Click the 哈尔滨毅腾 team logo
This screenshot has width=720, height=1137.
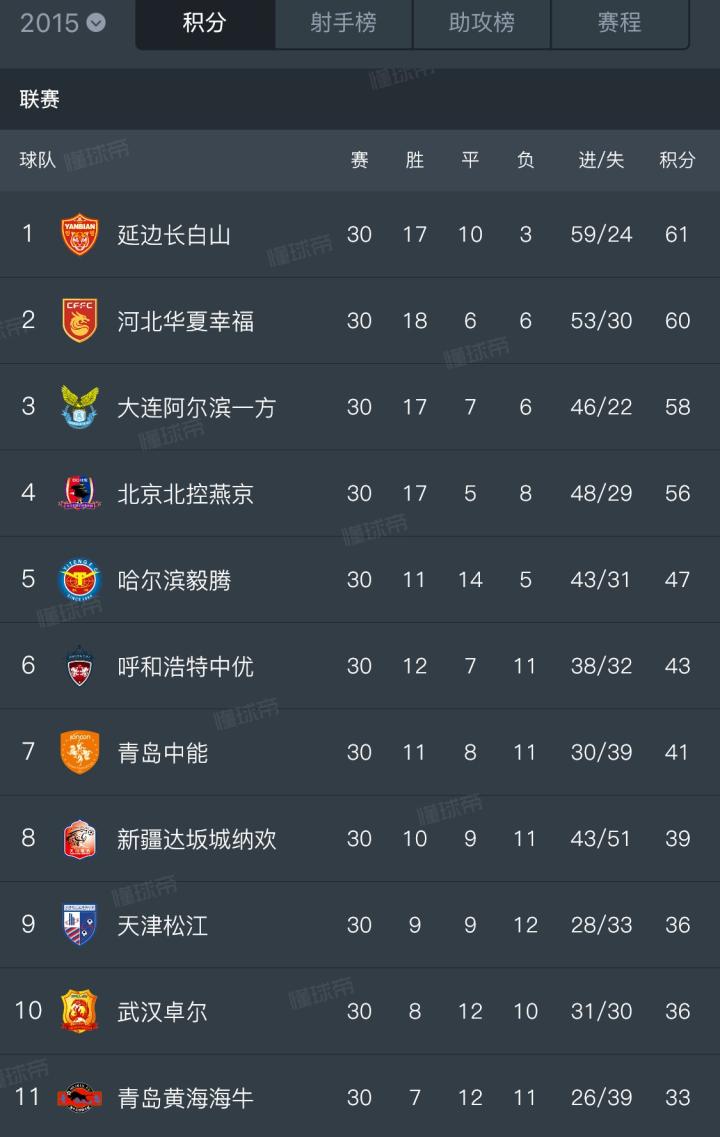click(80, 579)
